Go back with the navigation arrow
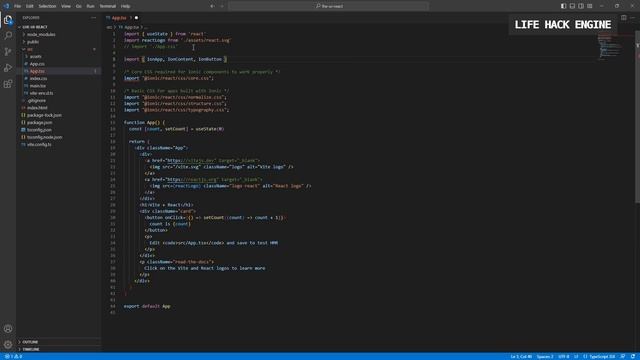The height and width of the screenshot is (360, 640). coord(212,6)
